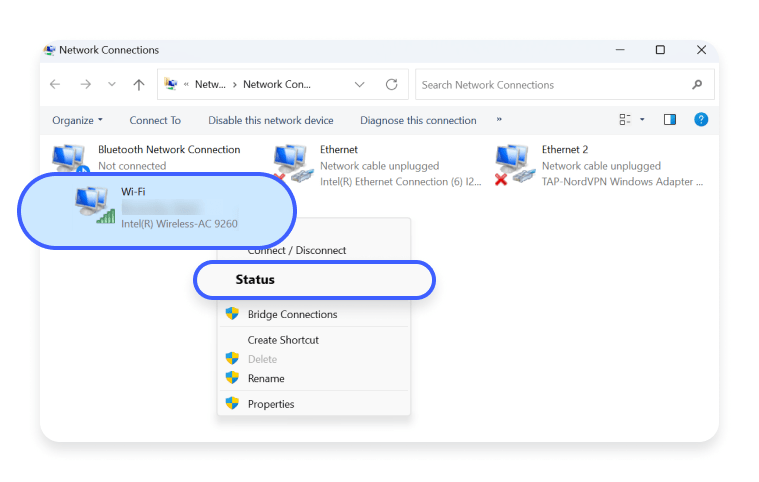
Task: Click the Netw... breadcrumb segment
Action: tap(210, 85)
